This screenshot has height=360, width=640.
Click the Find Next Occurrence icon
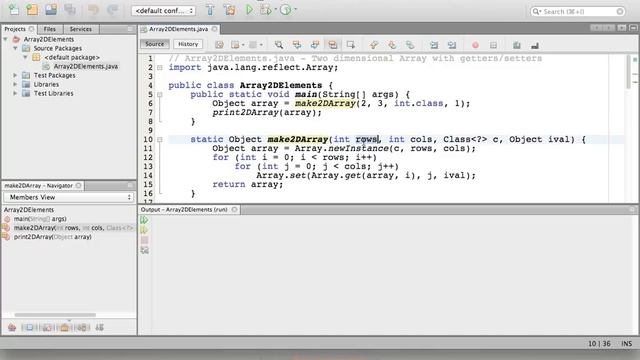click(x=315, y=45)
